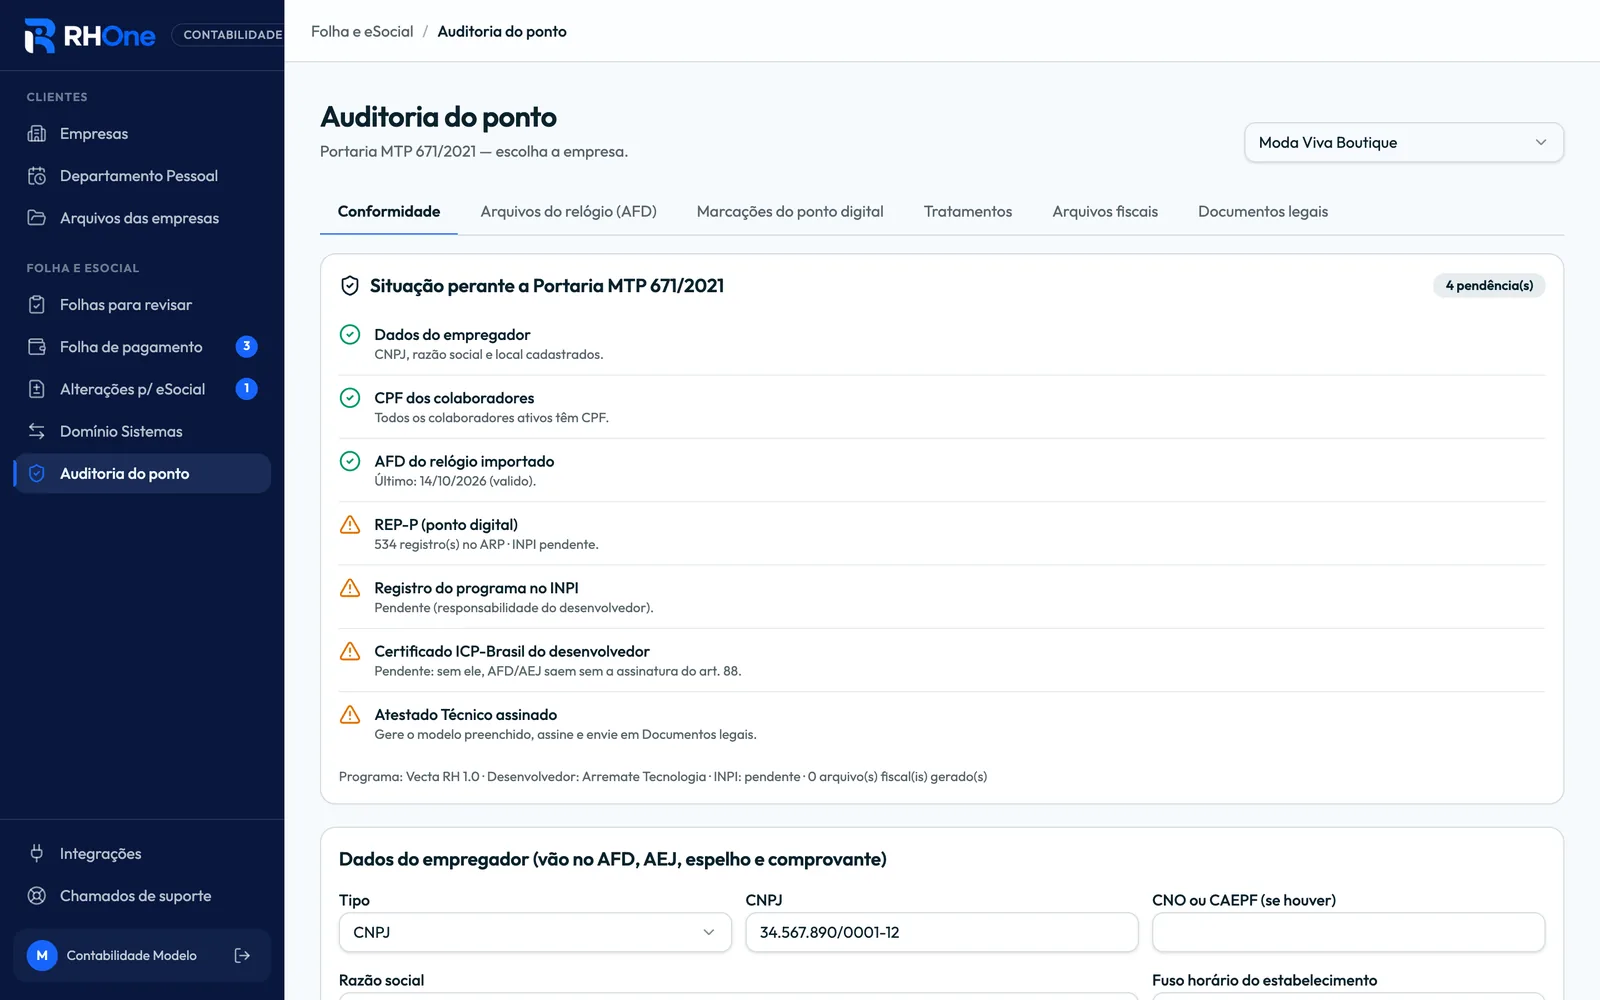Click the warning icon for Atestado Técnico assinado
The height and width of the screenshot is (1000, 1600).
pyautogui.click(x=350, y=715)
